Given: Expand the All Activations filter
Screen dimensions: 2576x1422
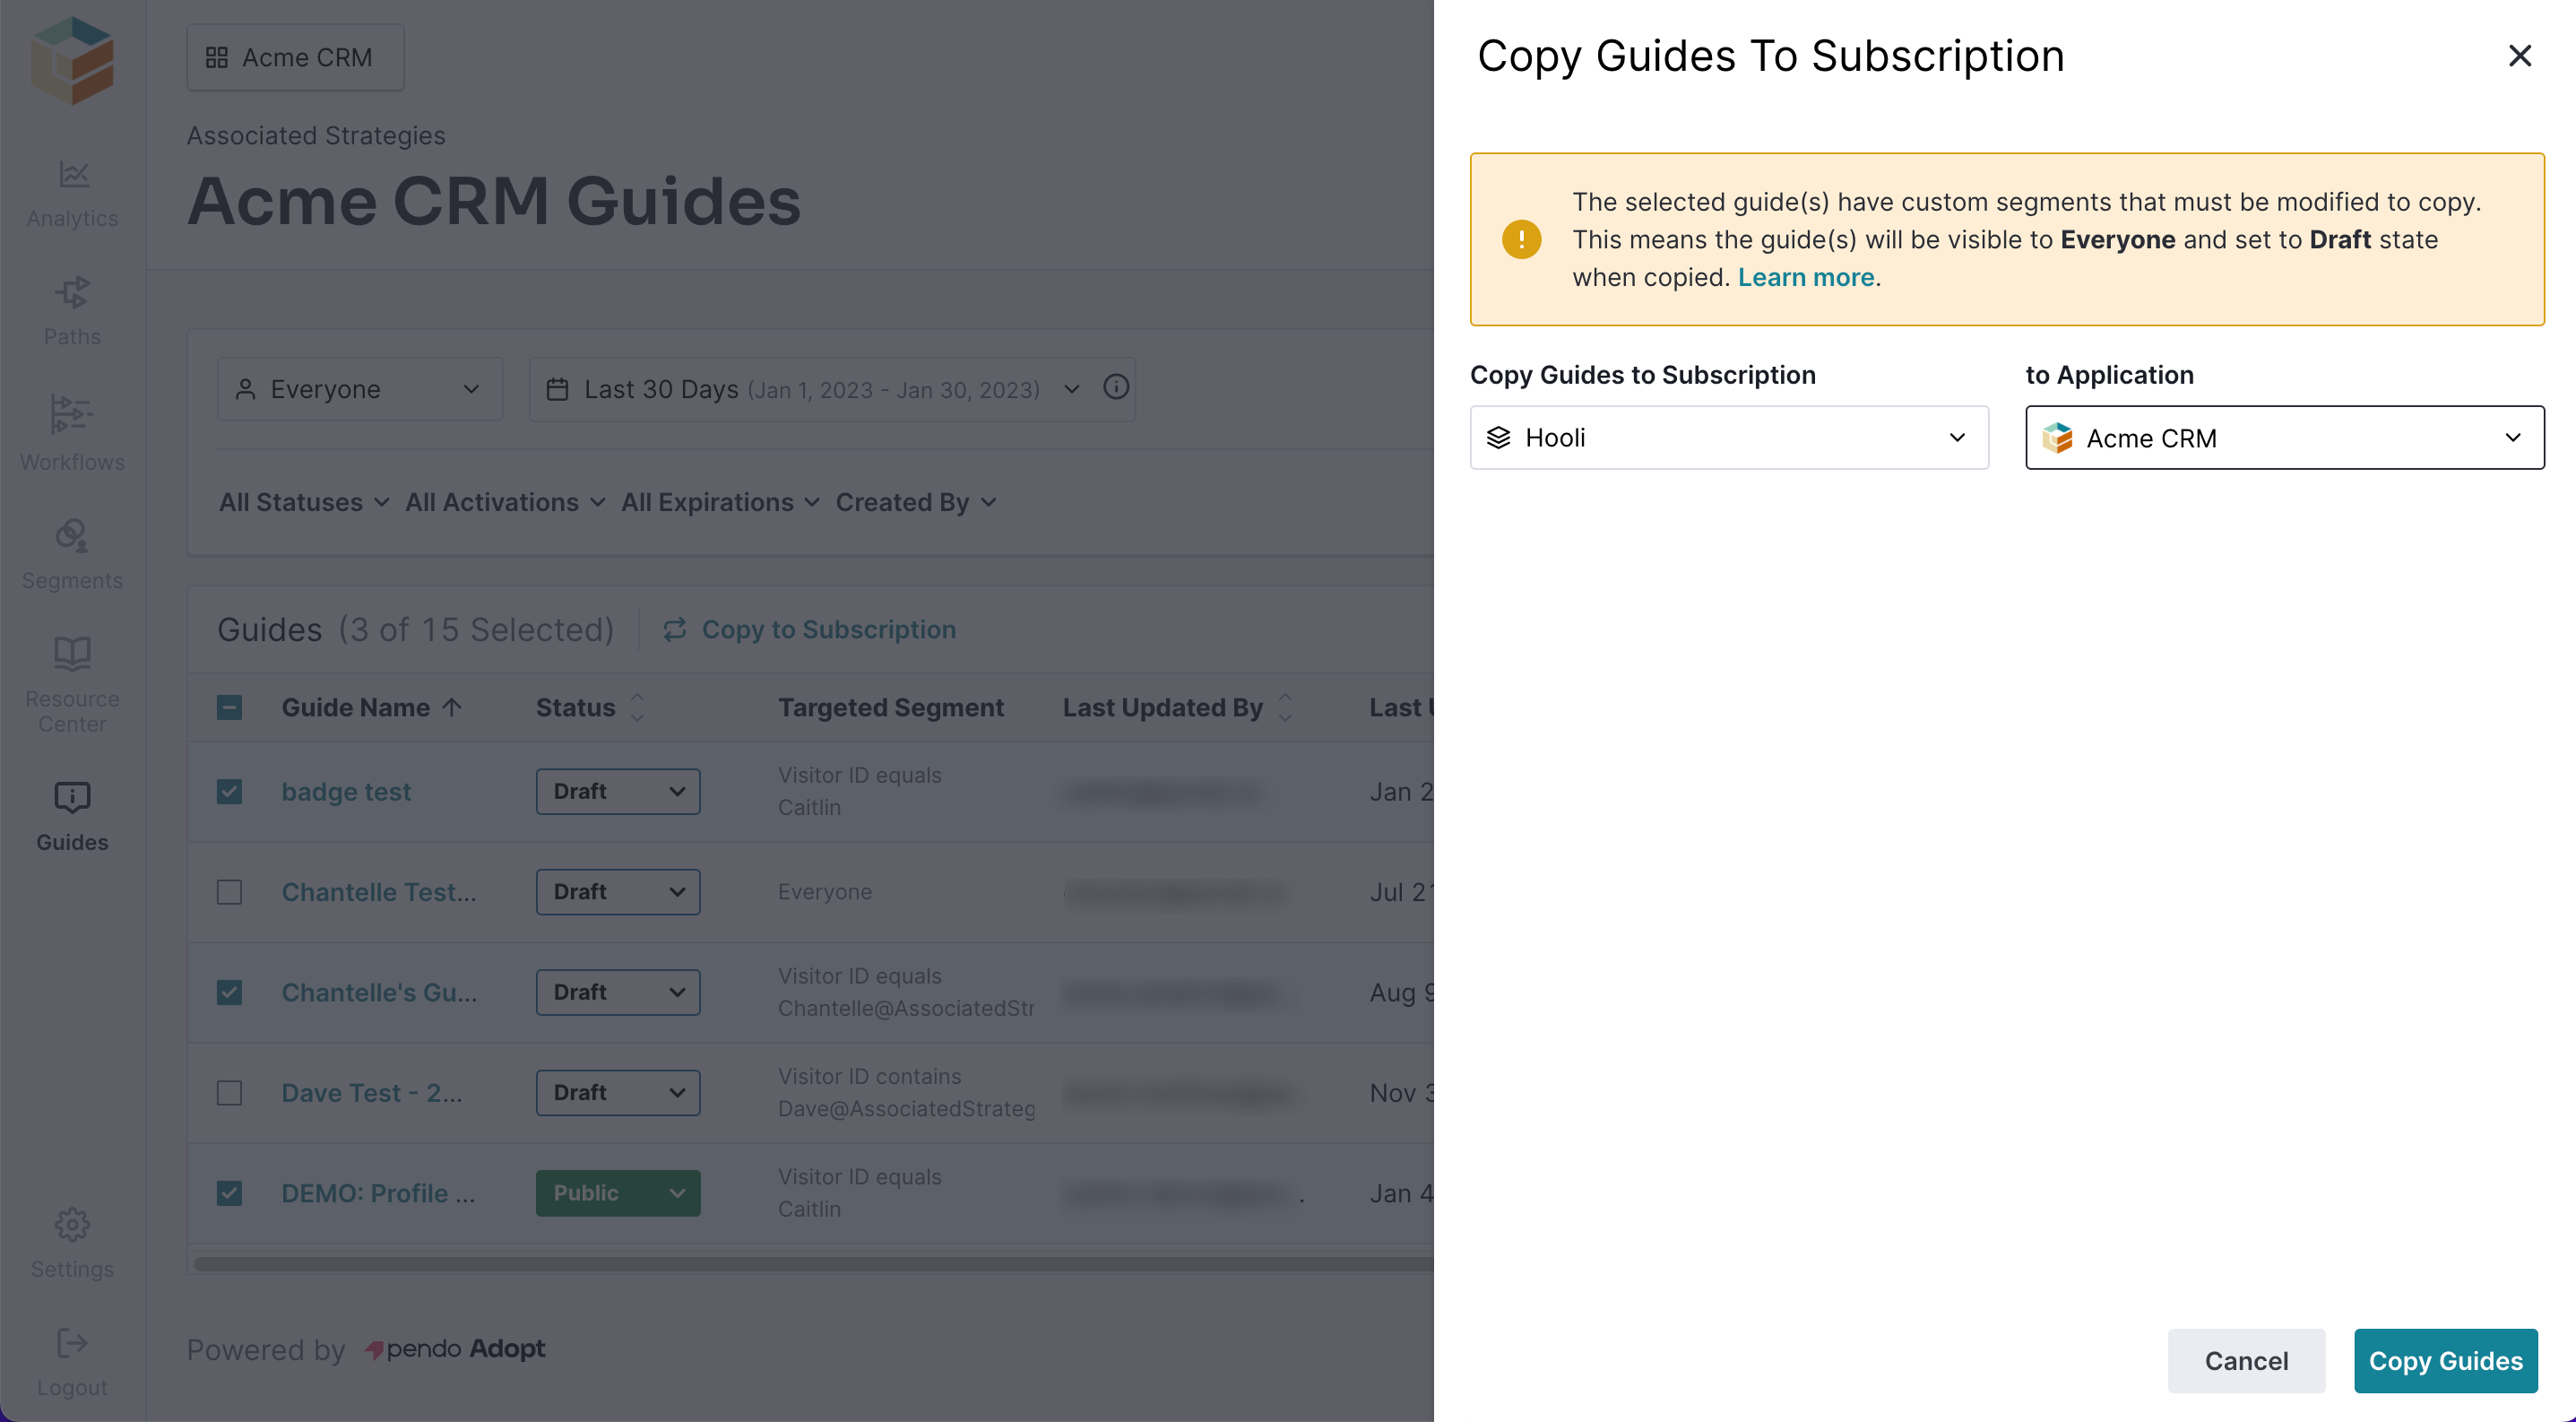Looking at the screenshot, I should click(505, 502).
